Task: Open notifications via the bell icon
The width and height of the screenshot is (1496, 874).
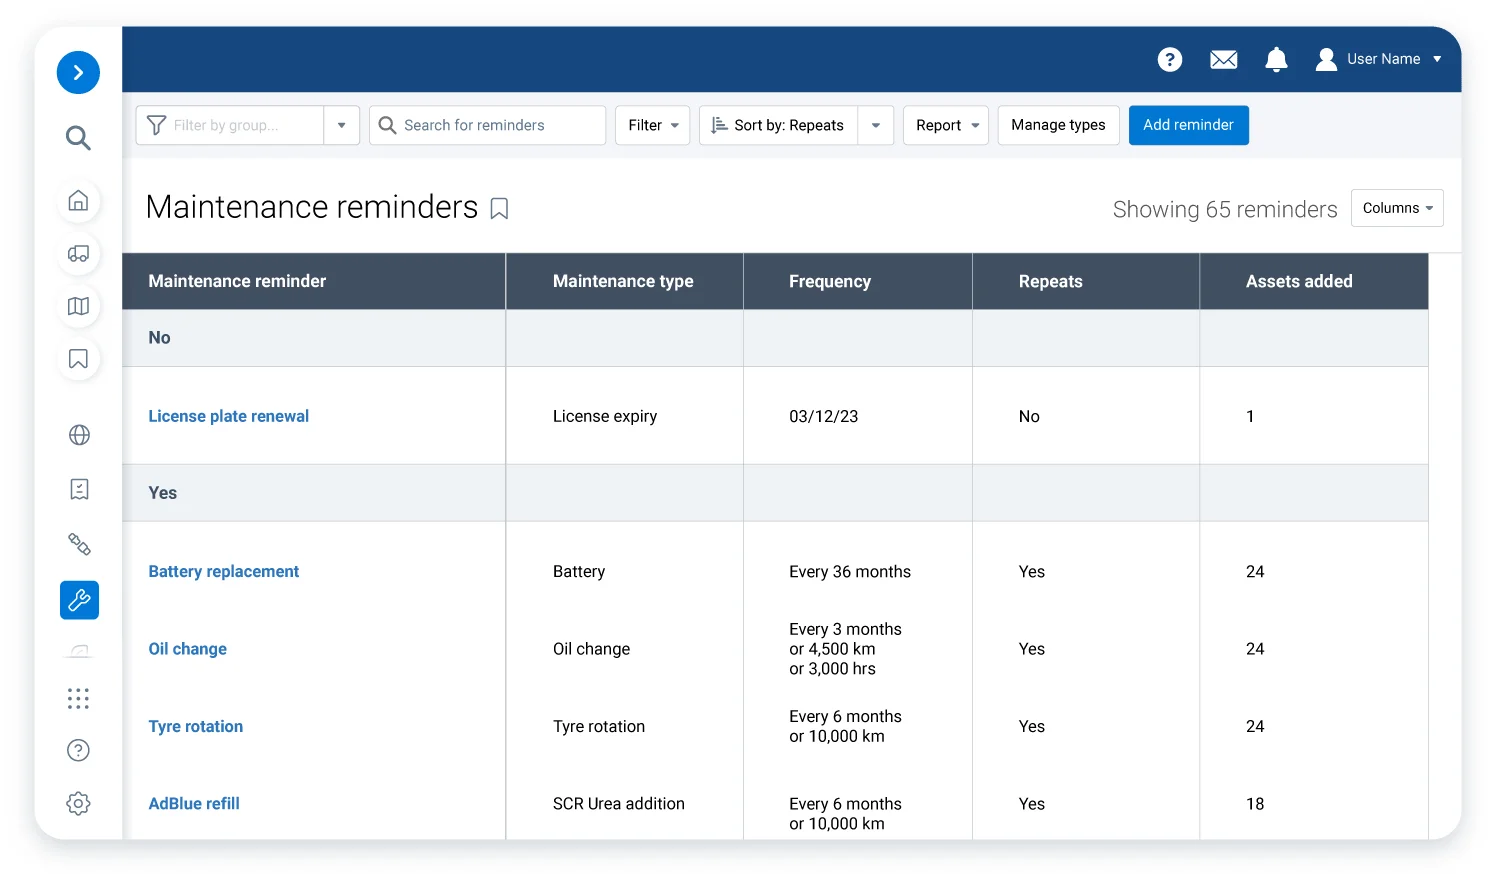Action: click(1276, 59)
